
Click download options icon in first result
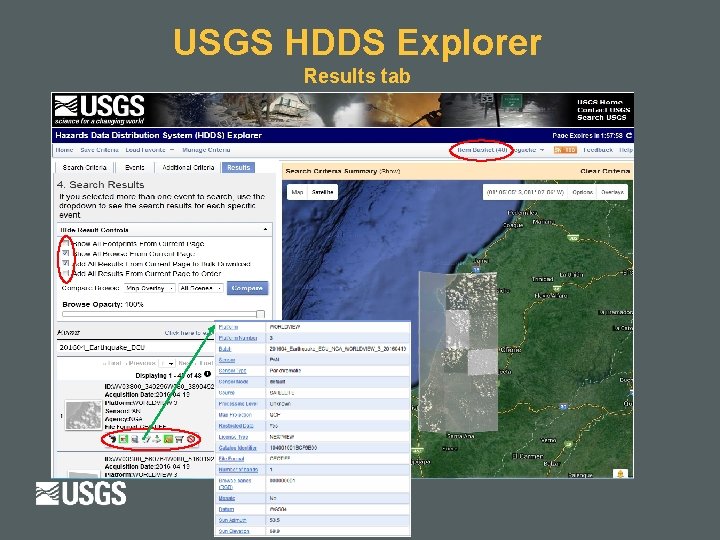tap(157, 439)
